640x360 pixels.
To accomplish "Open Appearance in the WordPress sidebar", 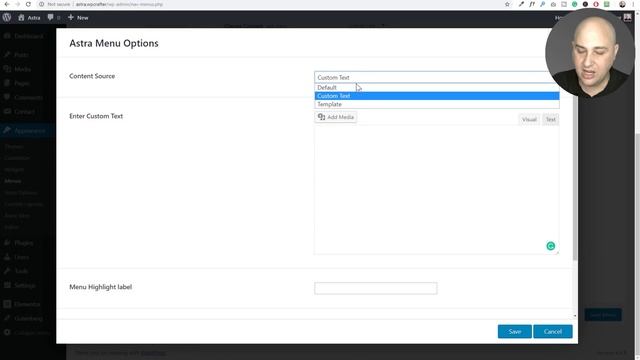I will click(x=24, y=131).
